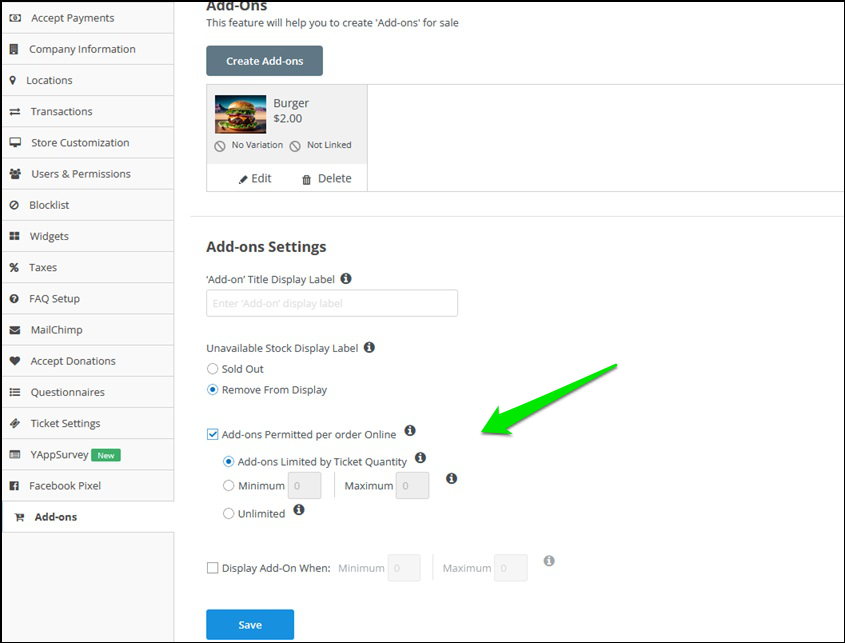This screenshot has height=643, width=845.
Task: Click the Burger add-on thumbnail image
Action: (240, 114)
